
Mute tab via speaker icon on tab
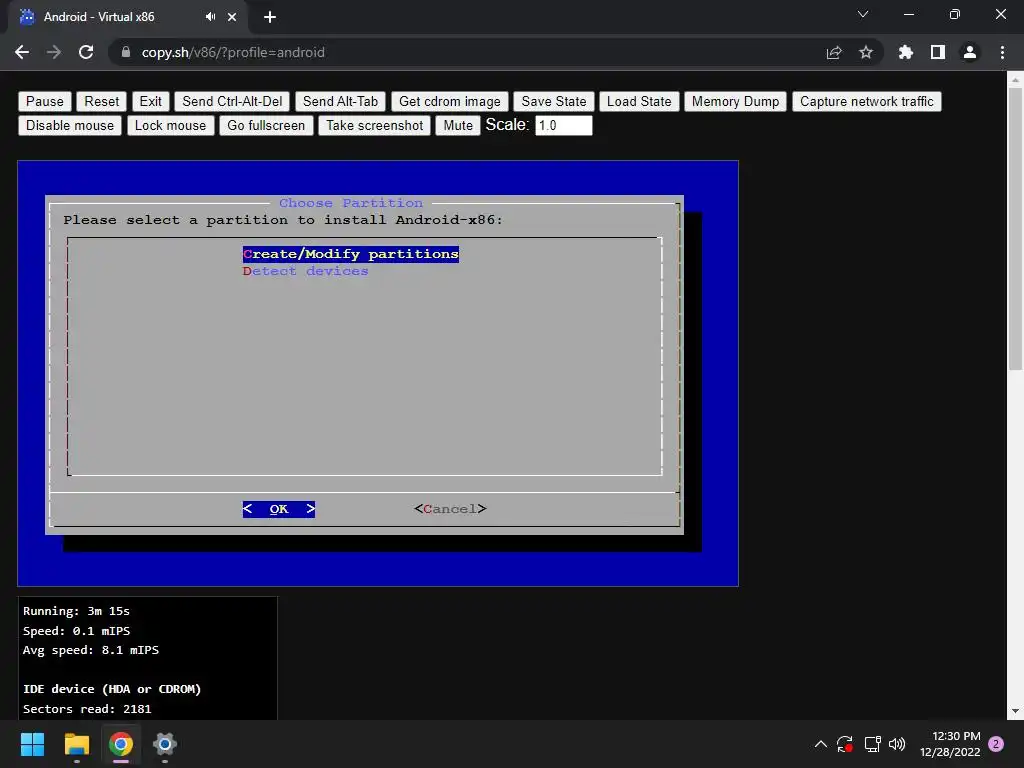tap(210, 17)
